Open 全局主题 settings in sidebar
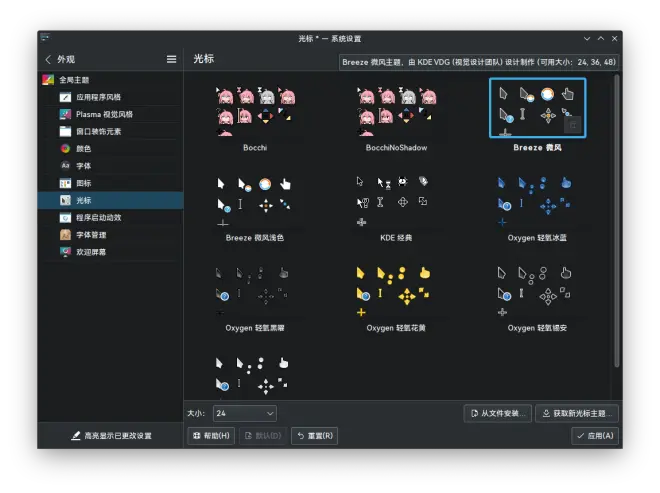 [x=75, y=80]
